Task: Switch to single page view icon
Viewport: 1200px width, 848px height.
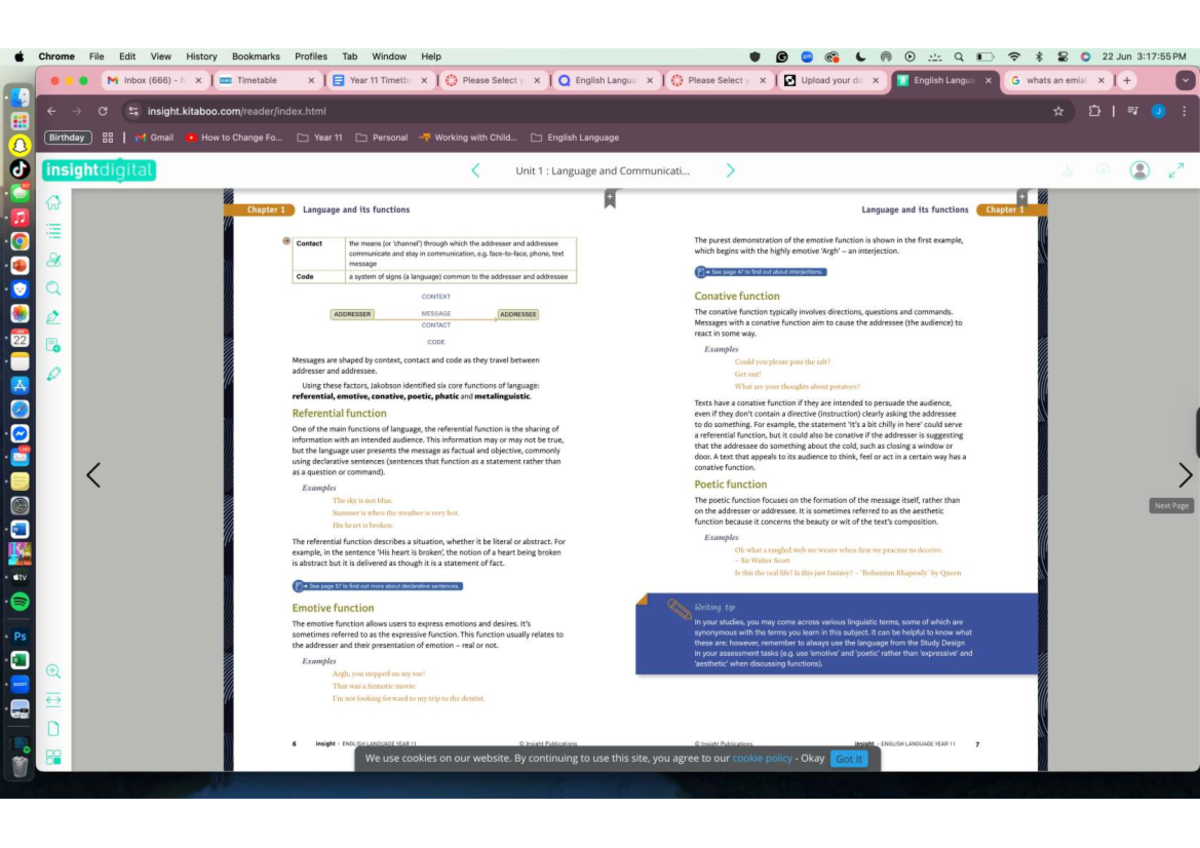Action: (x=54, y=728)
